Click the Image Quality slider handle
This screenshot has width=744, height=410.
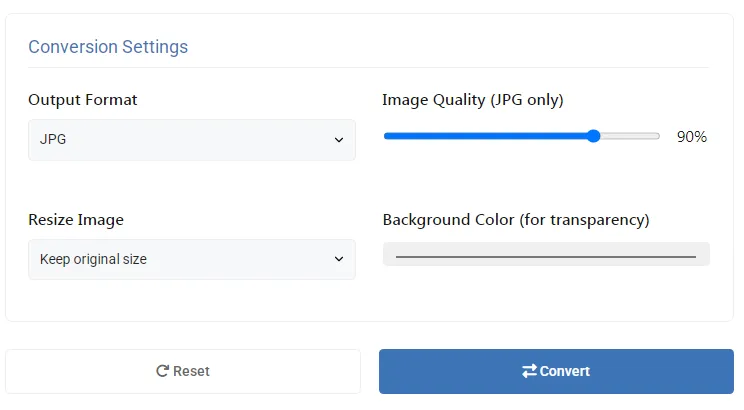tap(593, 136)
